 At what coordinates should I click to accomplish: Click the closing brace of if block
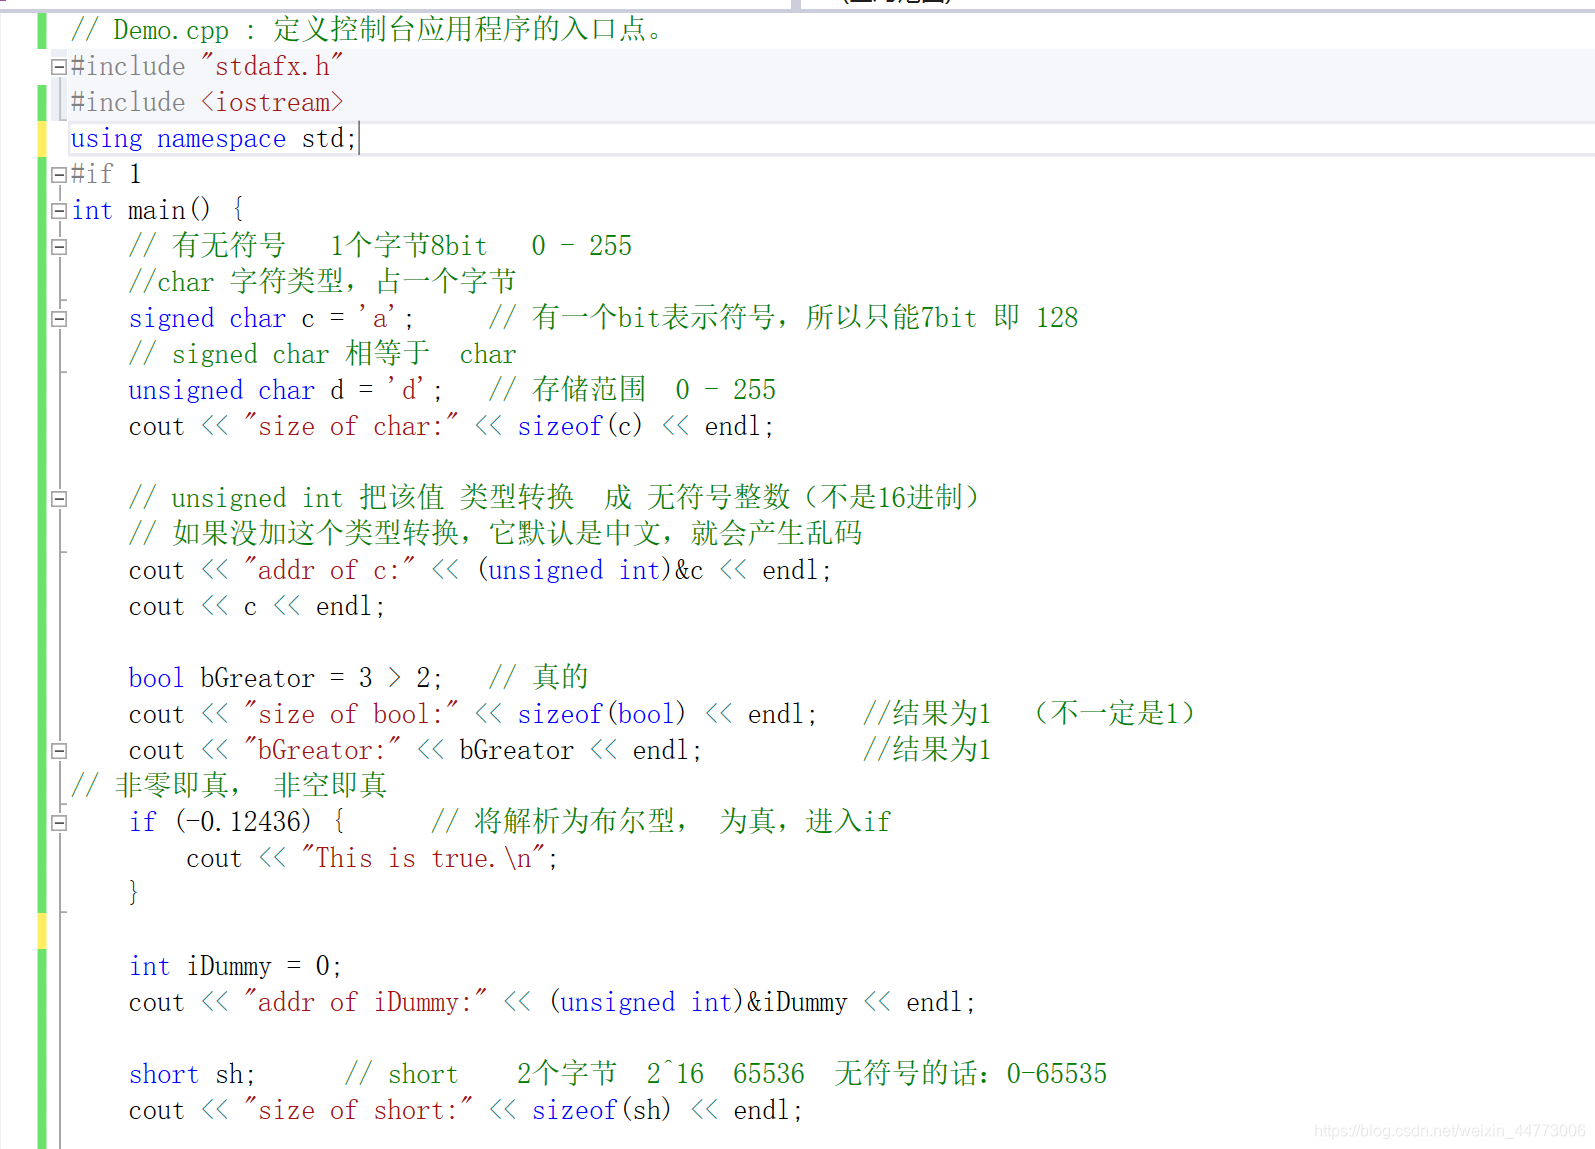click(134, 892)
